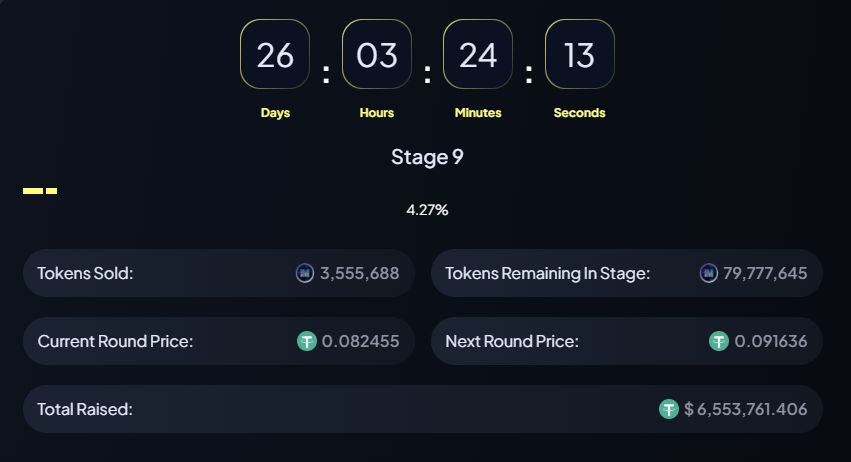Click the Tokens Remaining In Stage label
Image resolution: width=851 pixels, height=462 pixels.
(548, 273)
